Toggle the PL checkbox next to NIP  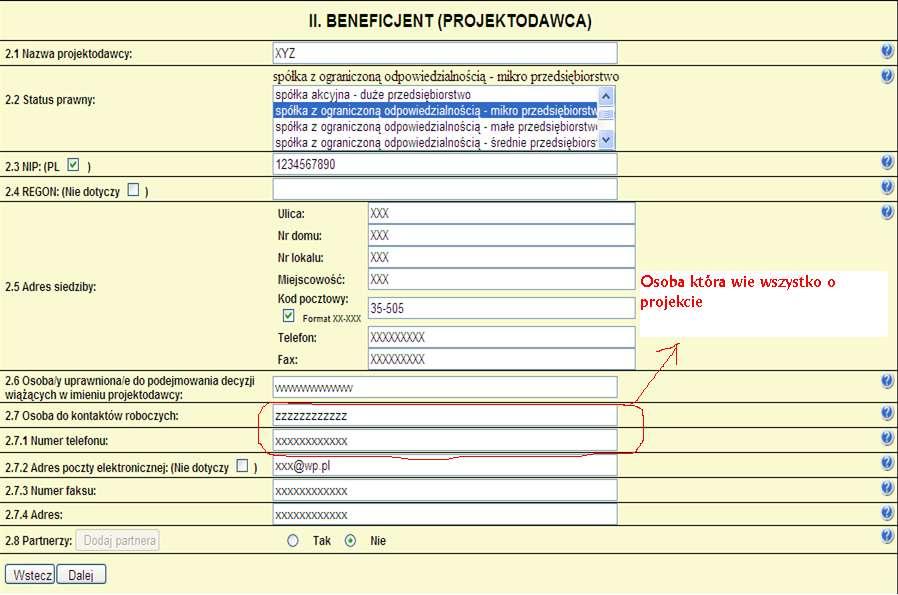point(73,165)
